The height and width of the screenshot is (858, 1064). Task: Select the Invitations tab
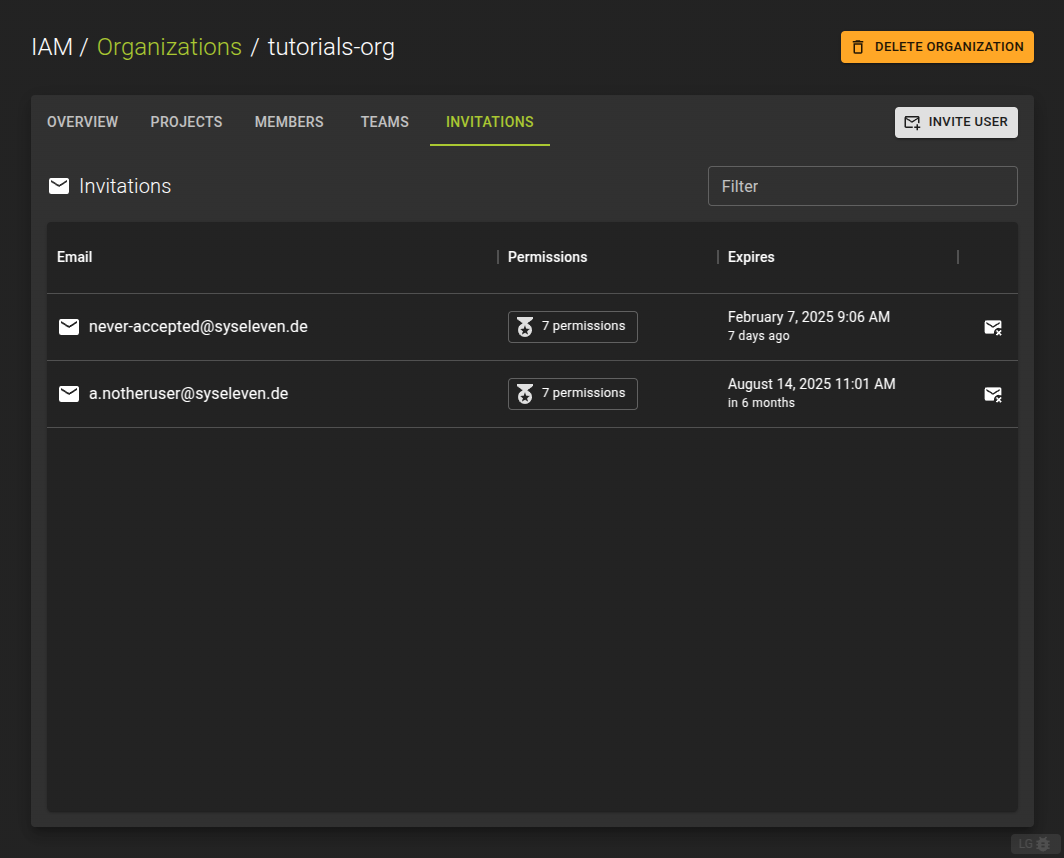[x=489, y=122]
